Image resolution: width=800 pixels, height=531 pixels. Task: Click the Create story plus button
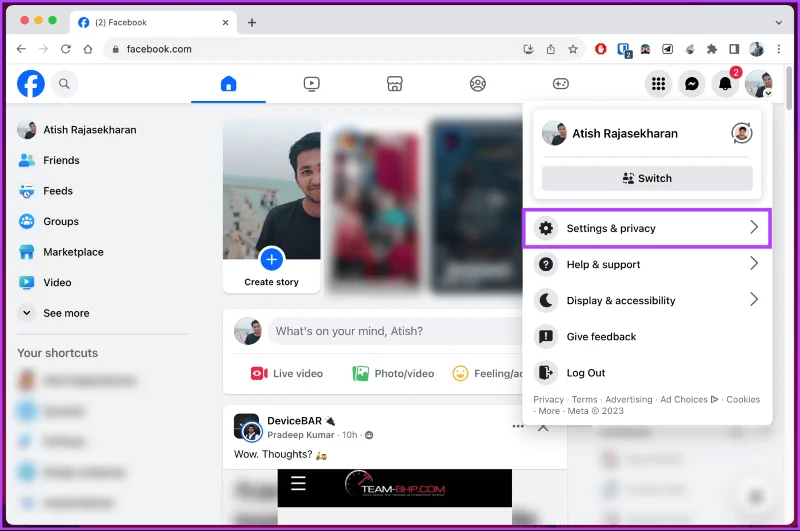tap(271, 260)
